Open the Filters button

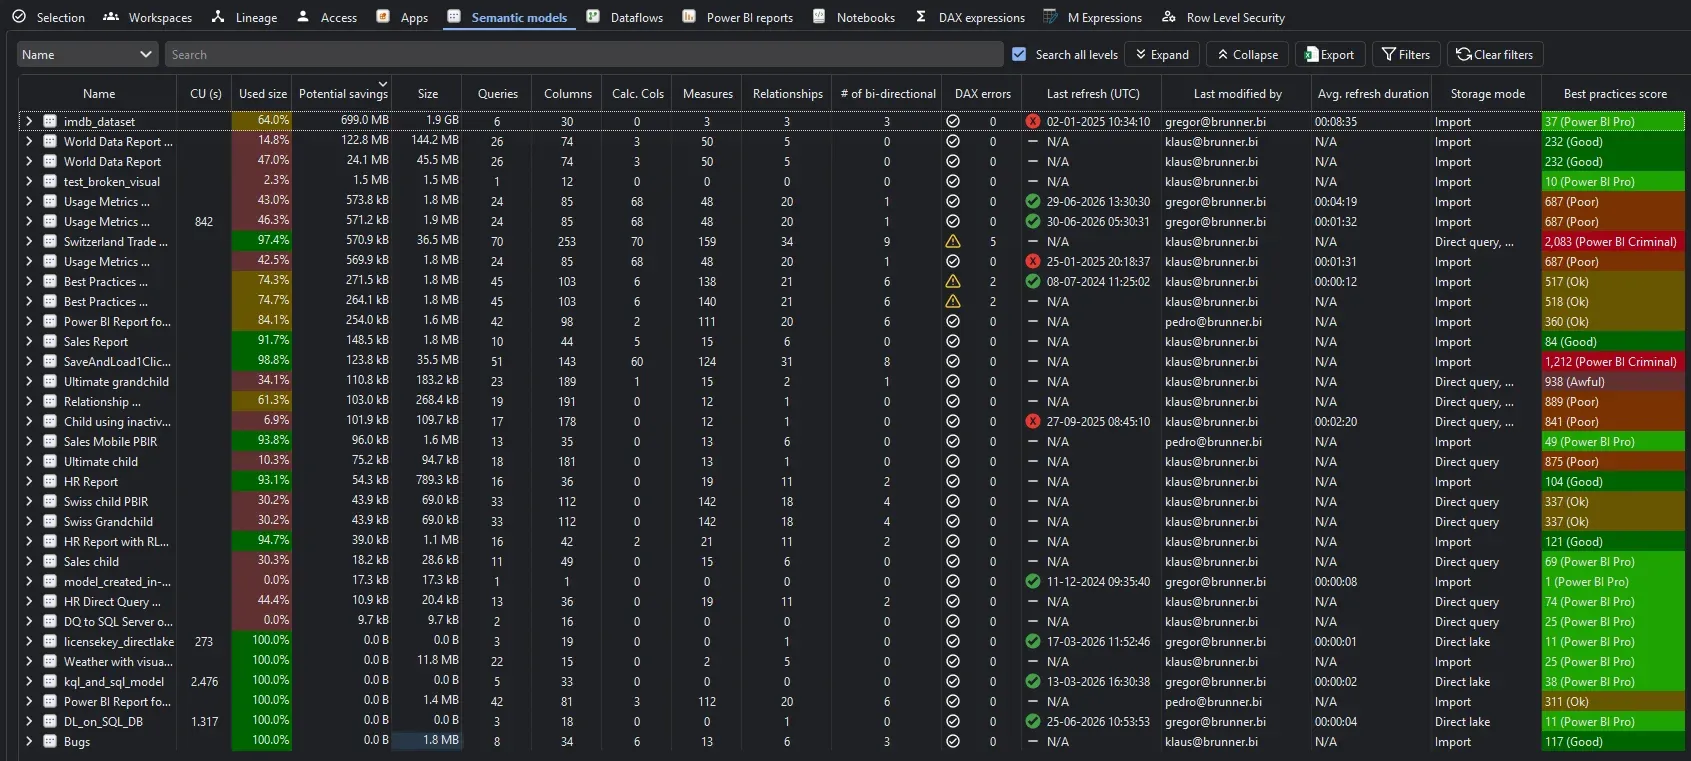coord(1405,54)
